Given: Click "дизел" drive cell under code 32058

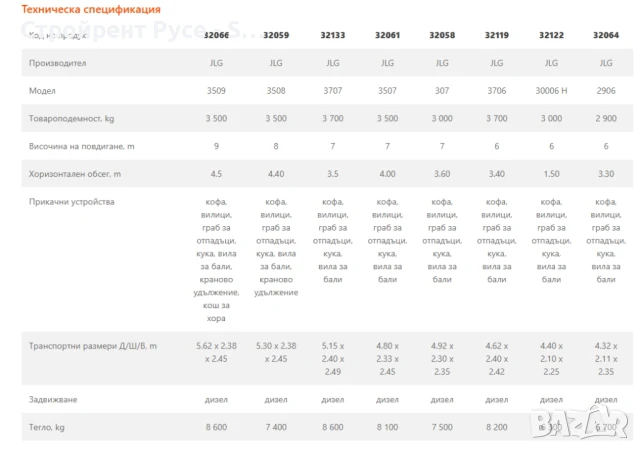Looking at the screenshot, I should (x=442, y=400).
